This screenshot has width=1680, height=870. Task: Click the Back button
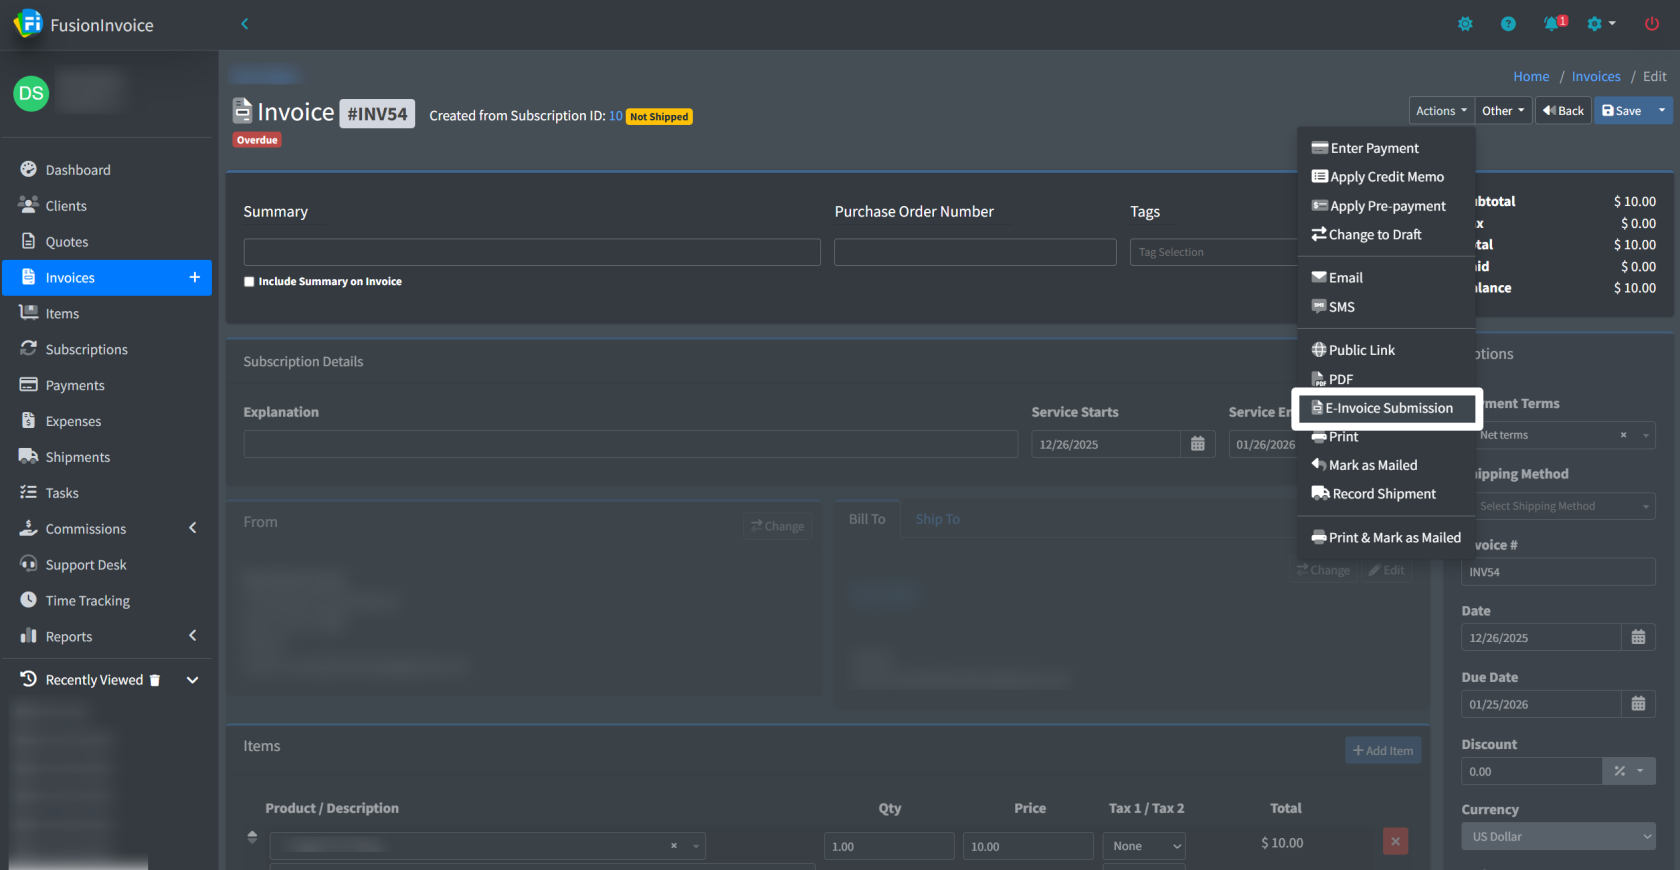(x=1563, y=111)
